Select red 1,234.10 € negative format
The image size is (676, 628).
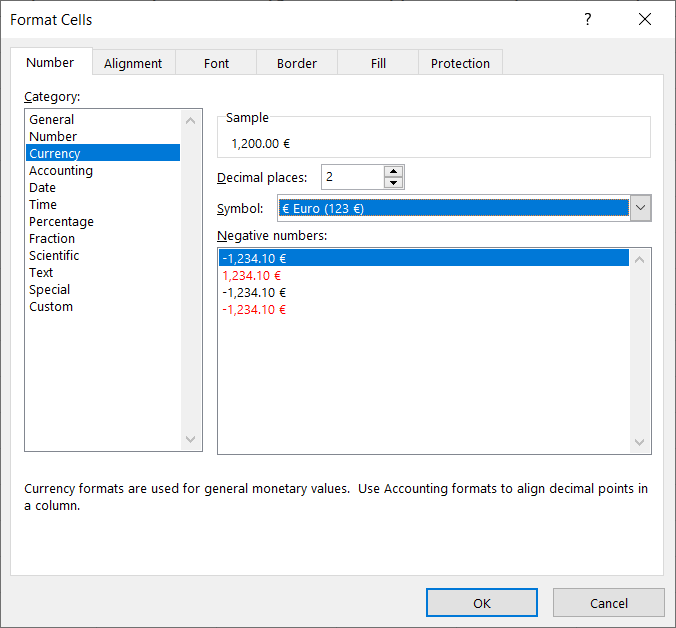tap(251, 275)
